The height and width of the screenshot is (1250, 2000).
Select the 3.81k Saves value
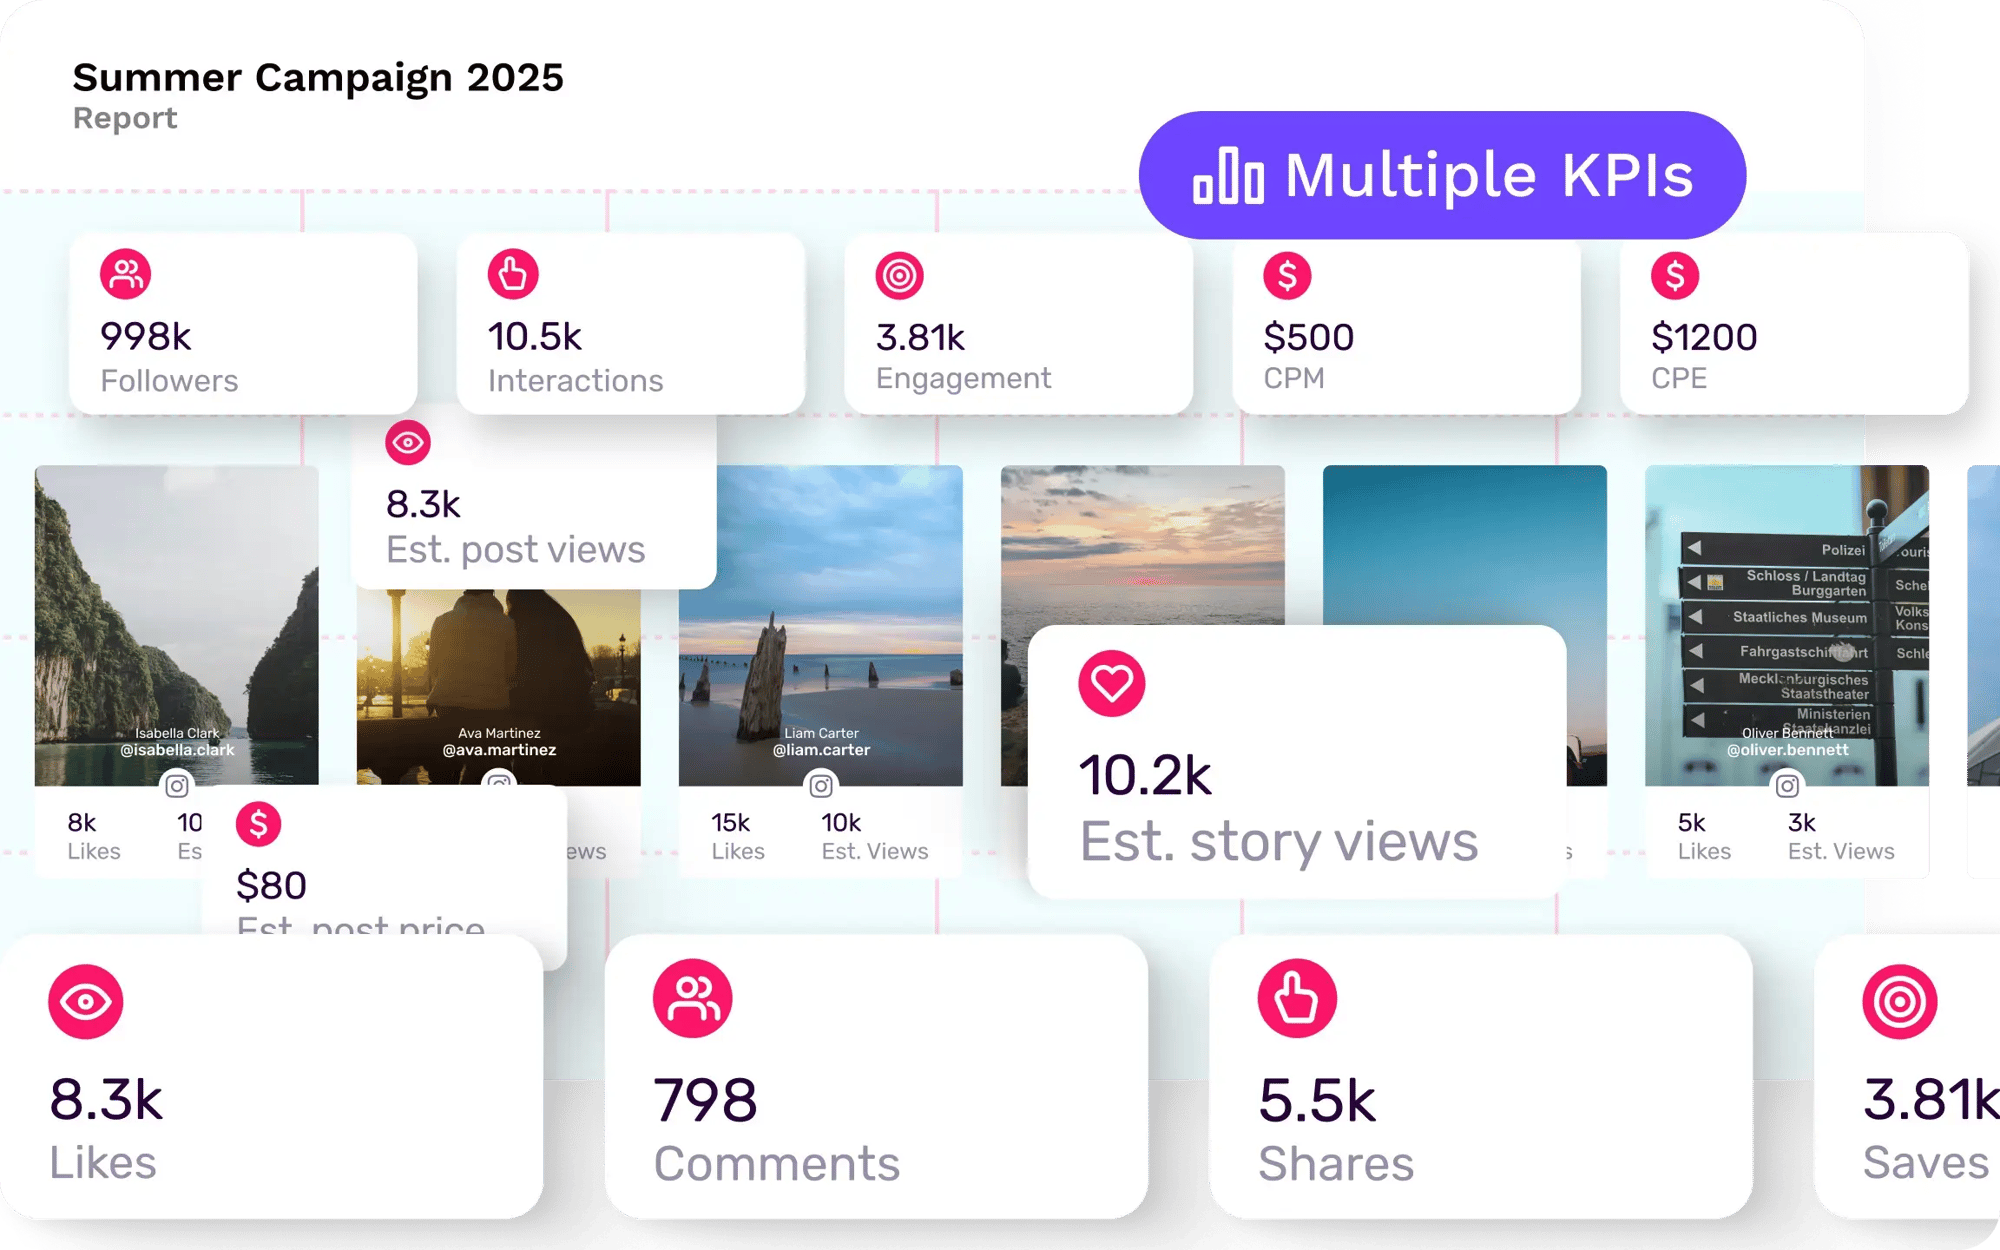1931,1100
